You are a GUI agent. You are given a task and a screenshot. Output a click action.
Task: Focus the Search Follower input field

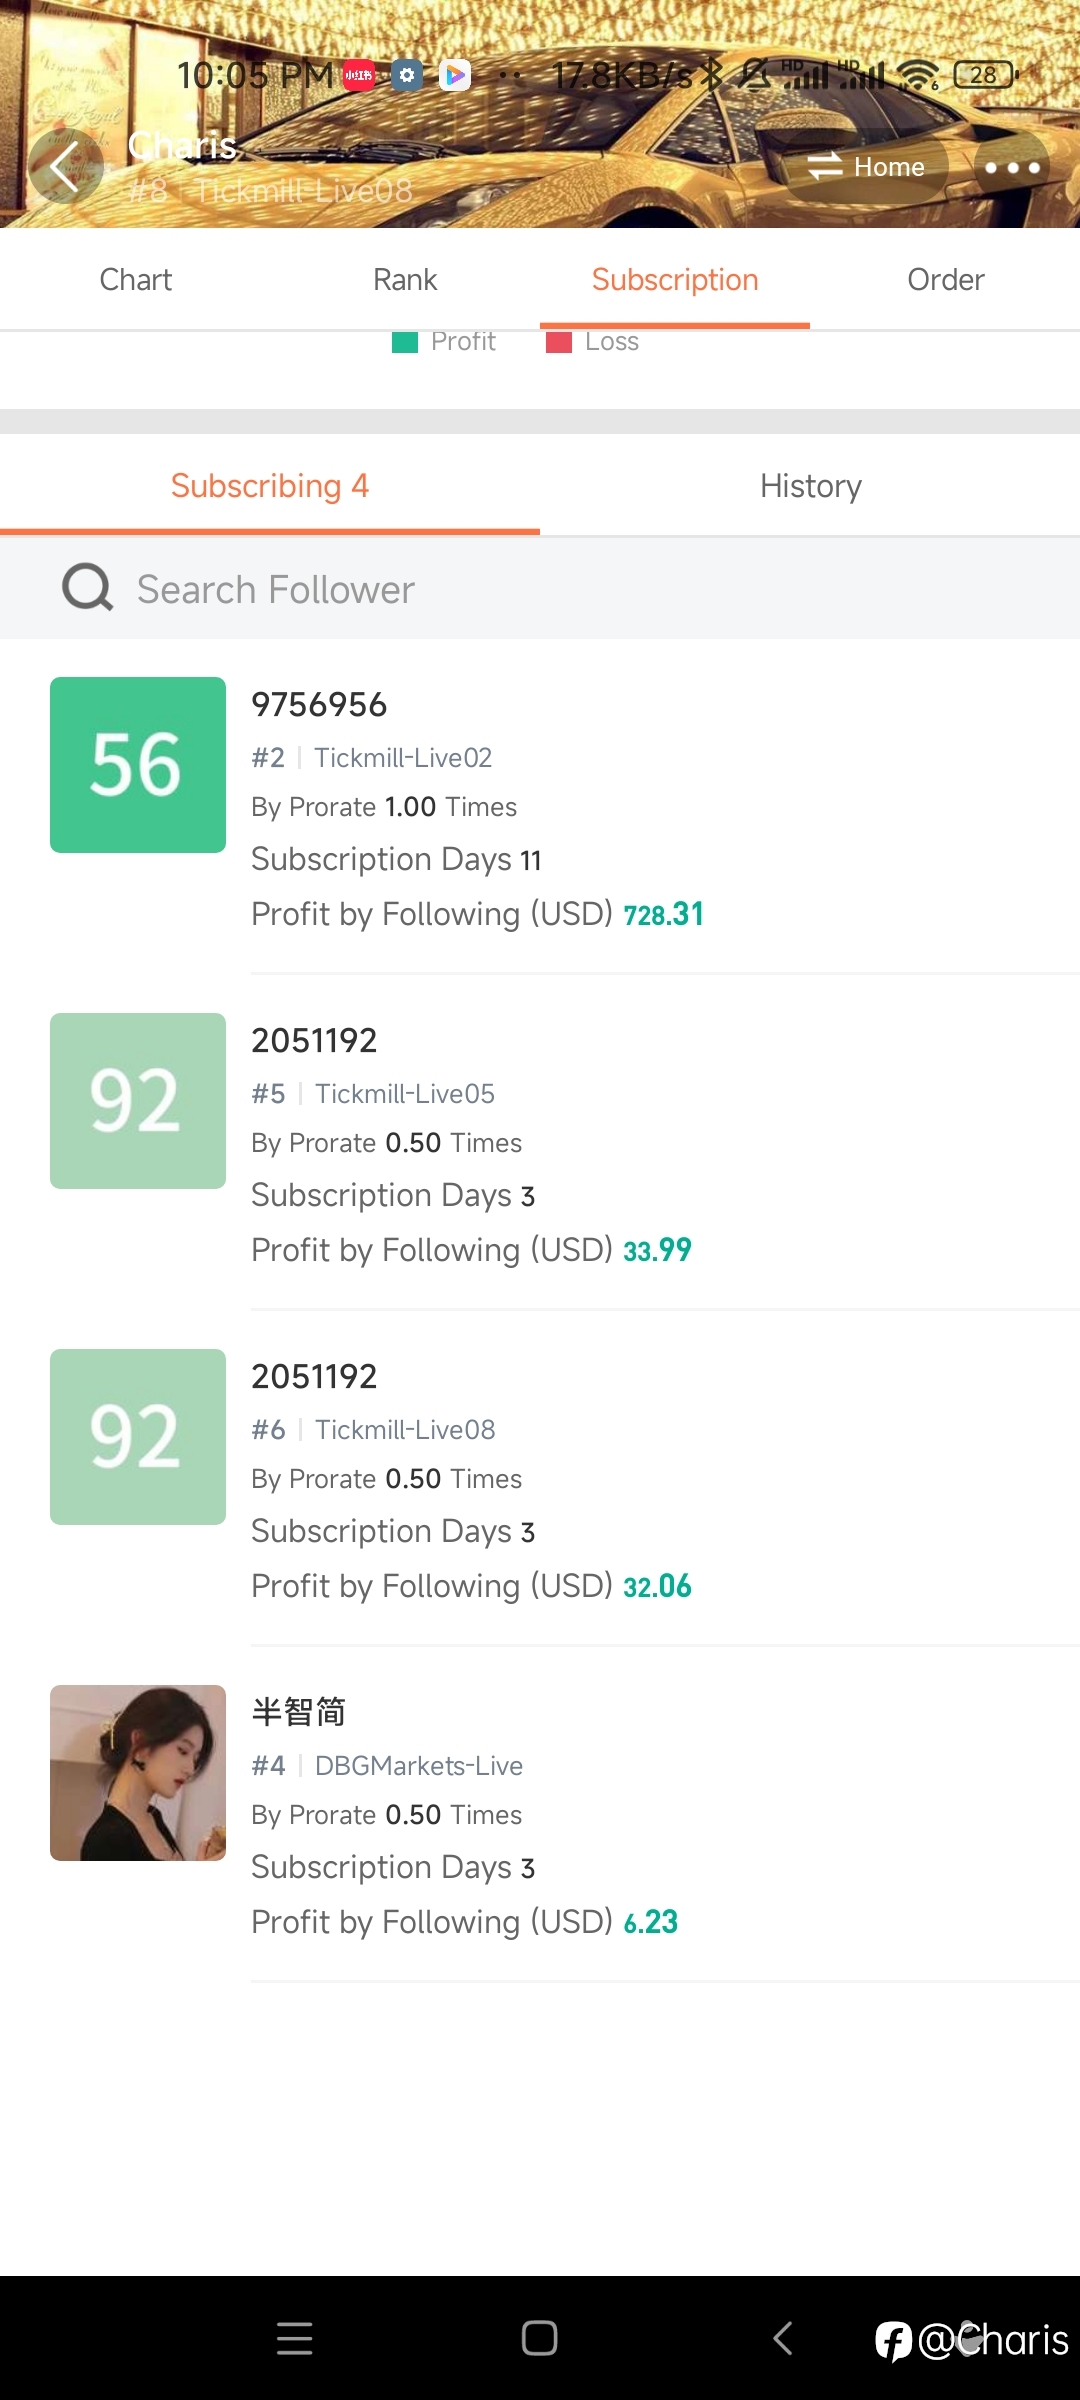point(540,589)
